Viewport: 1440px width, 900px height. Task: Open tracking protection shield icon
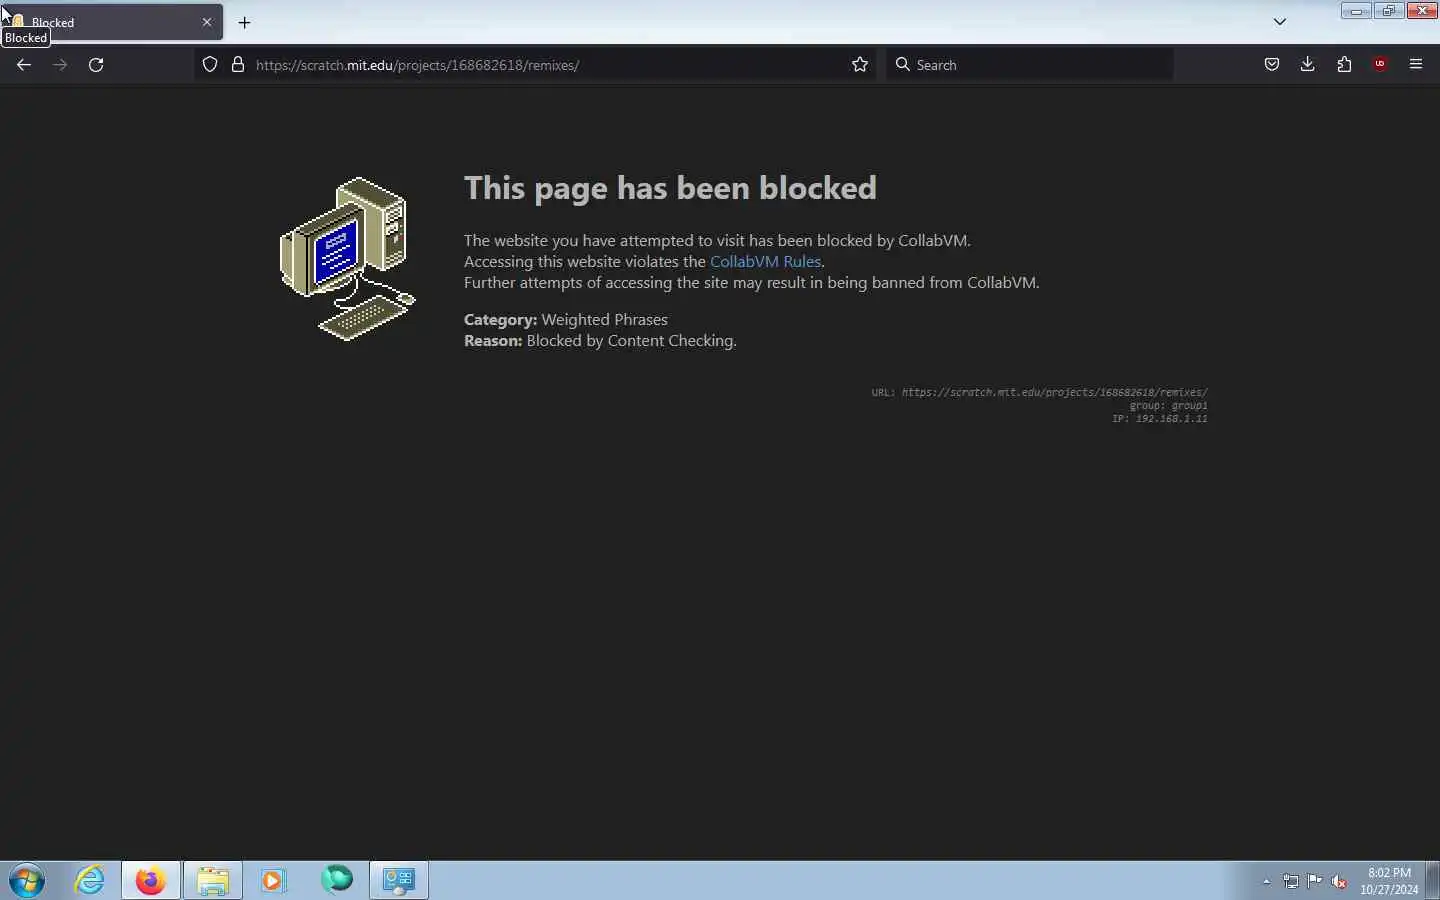click(x=210, y=65)
